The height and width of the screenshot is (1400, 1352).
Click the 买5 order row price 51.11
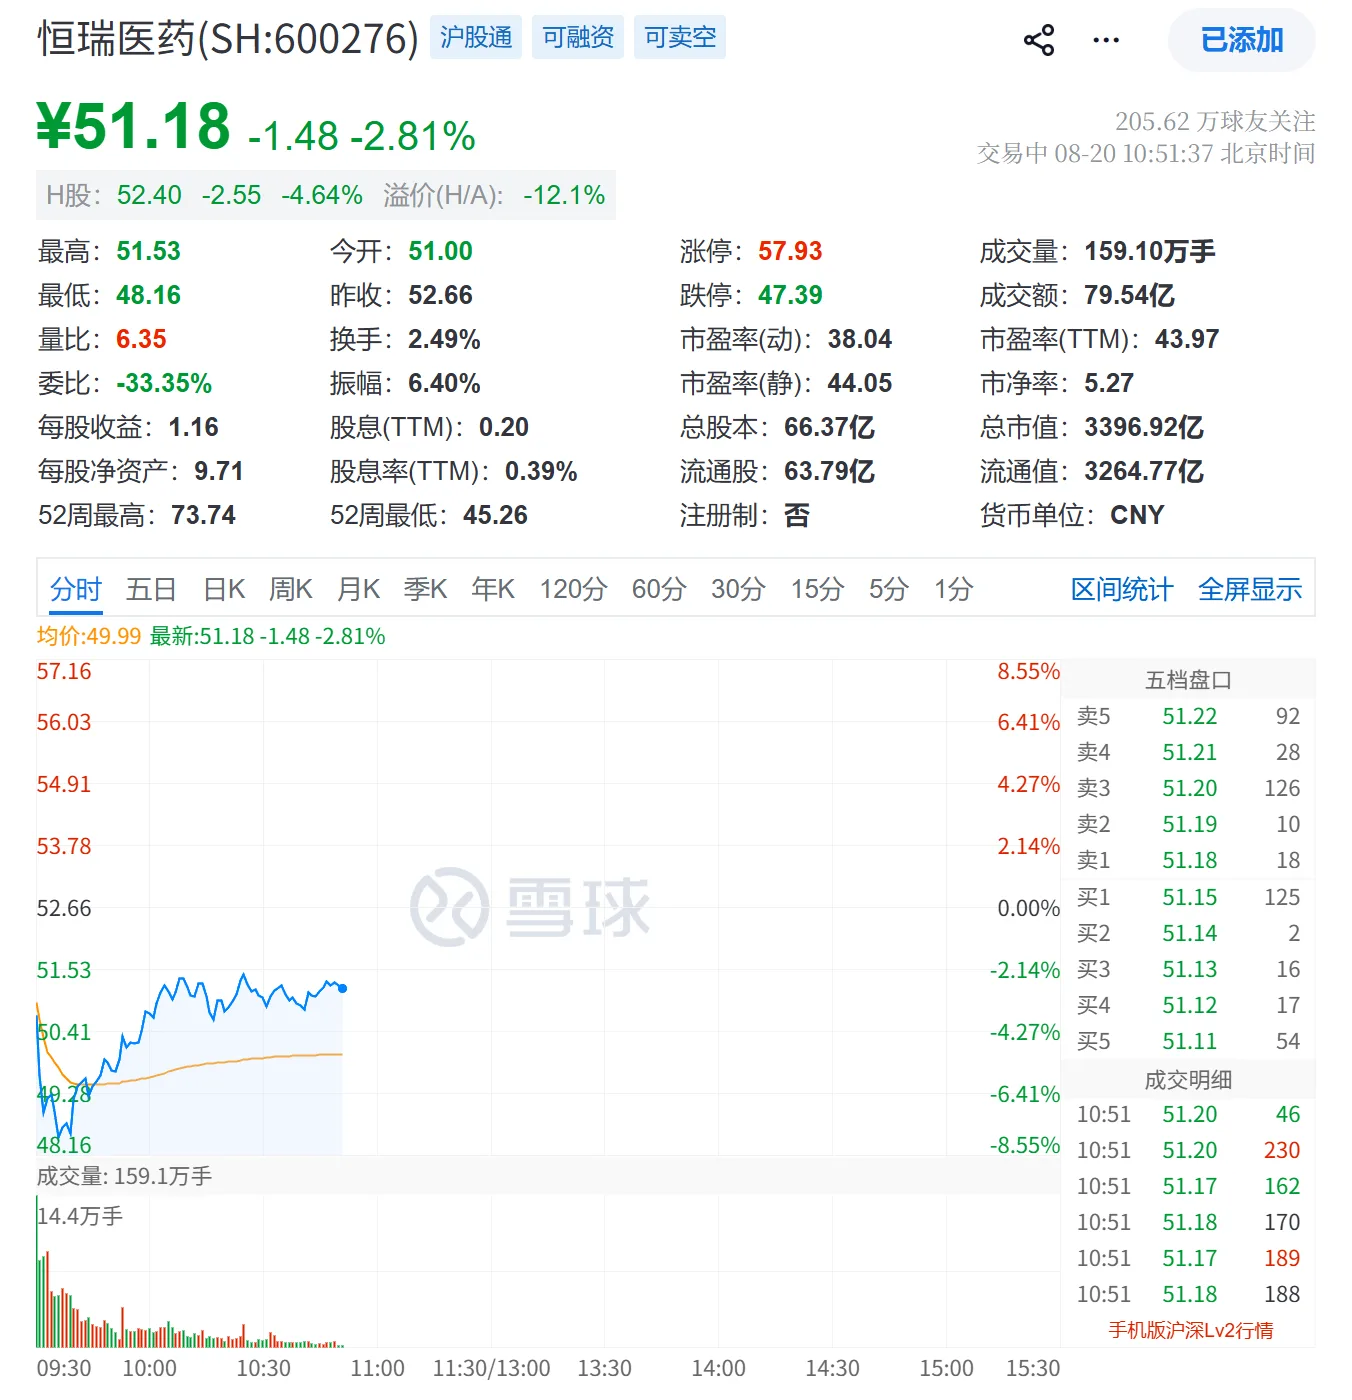click(x=1189, y=1041)
